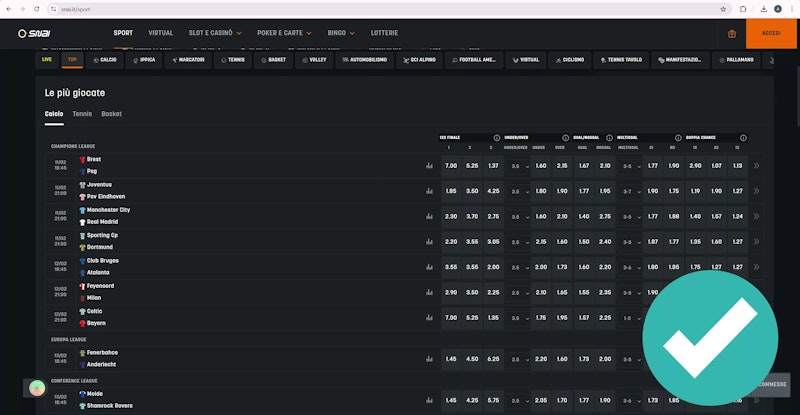Open the gift promotions icon in header
Image resolution: width=800 pixels, height=415 pixels.
coord(731,33)
